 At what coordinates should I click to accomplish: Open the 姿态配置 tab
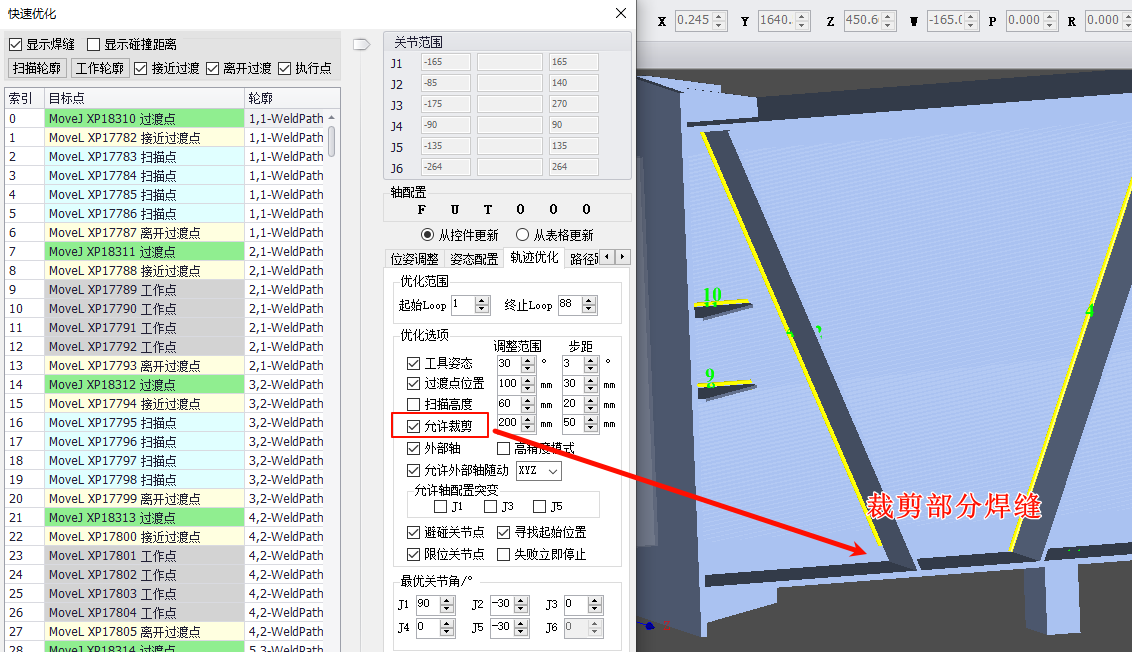pyautogui.click(x=474, y=258)
